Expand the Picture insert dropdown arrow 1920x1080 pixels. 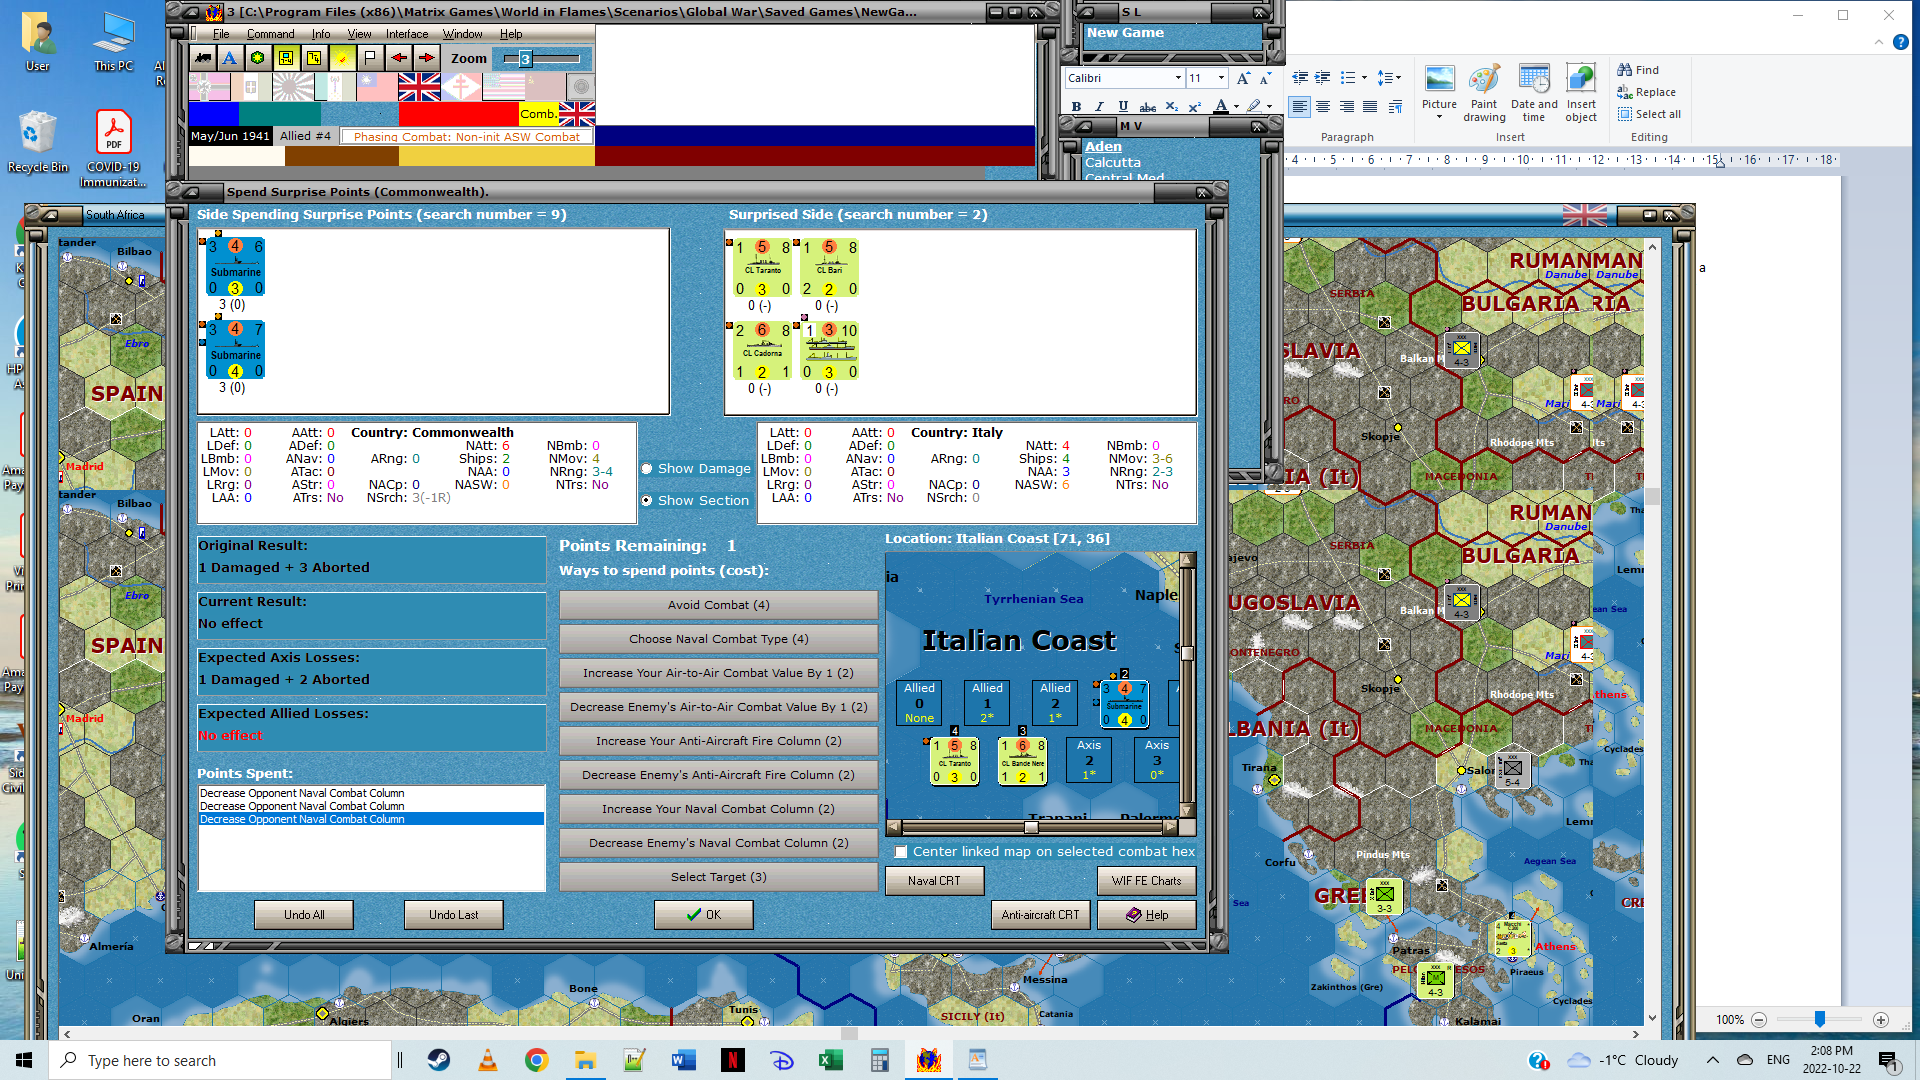tap(1439, 118)
